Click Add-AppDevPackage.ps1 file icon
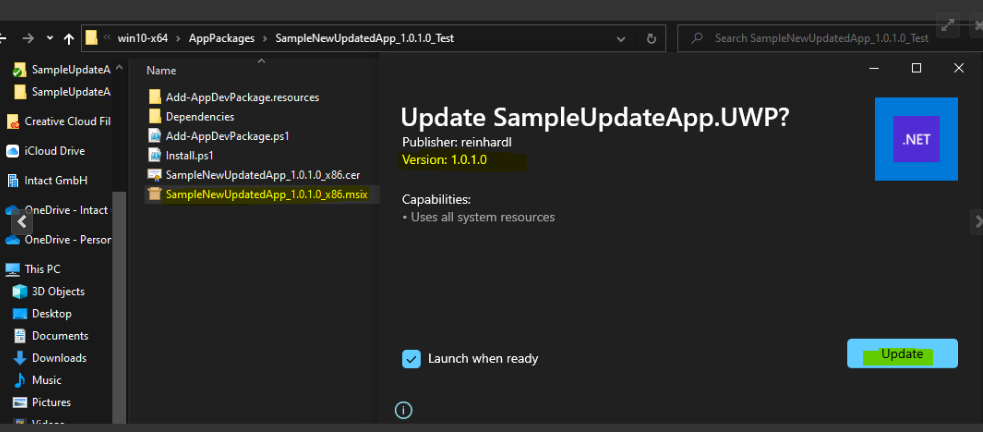The height and width of the screenshot is (432, 983). point(155,136)
